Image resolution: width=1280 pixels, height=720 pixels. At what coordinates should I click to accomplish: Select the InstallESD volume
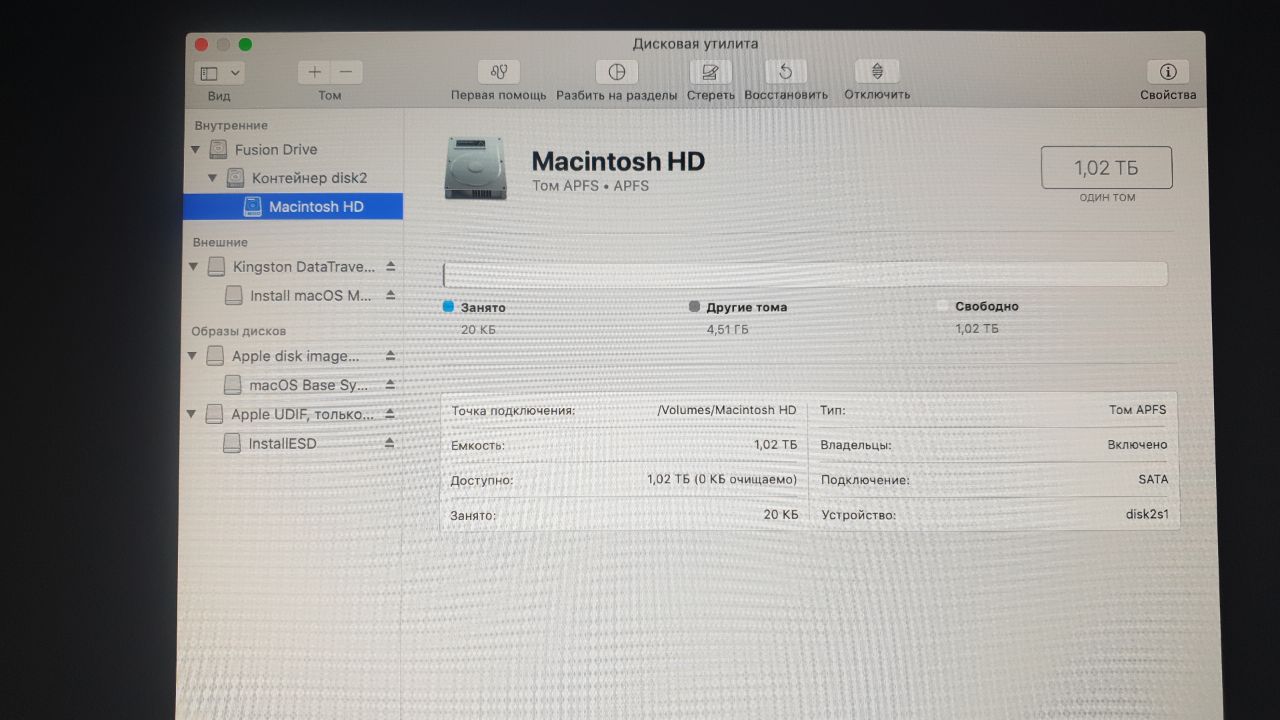click(282, 443)
